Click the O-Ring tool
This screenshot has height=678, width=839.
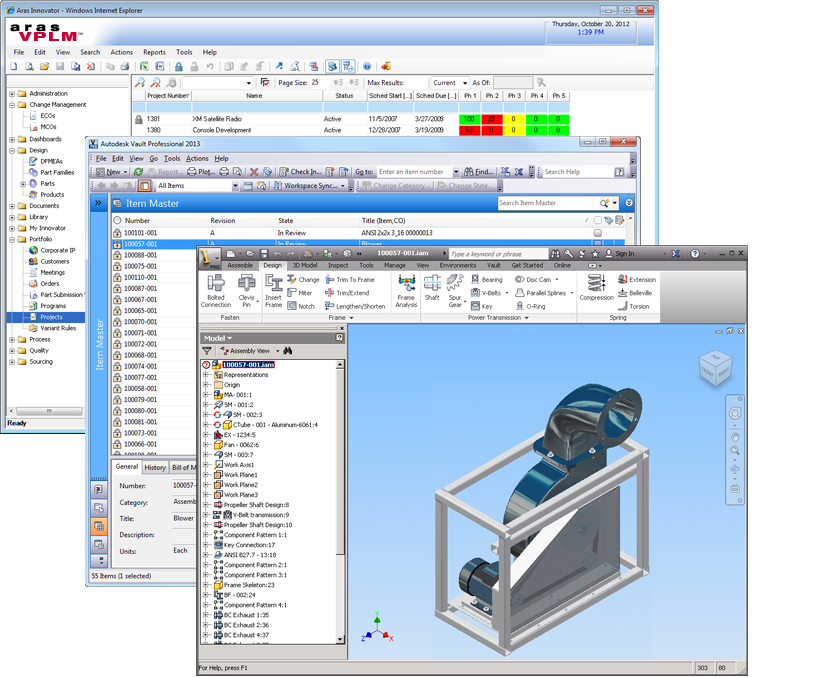click(x=530, y=306)
